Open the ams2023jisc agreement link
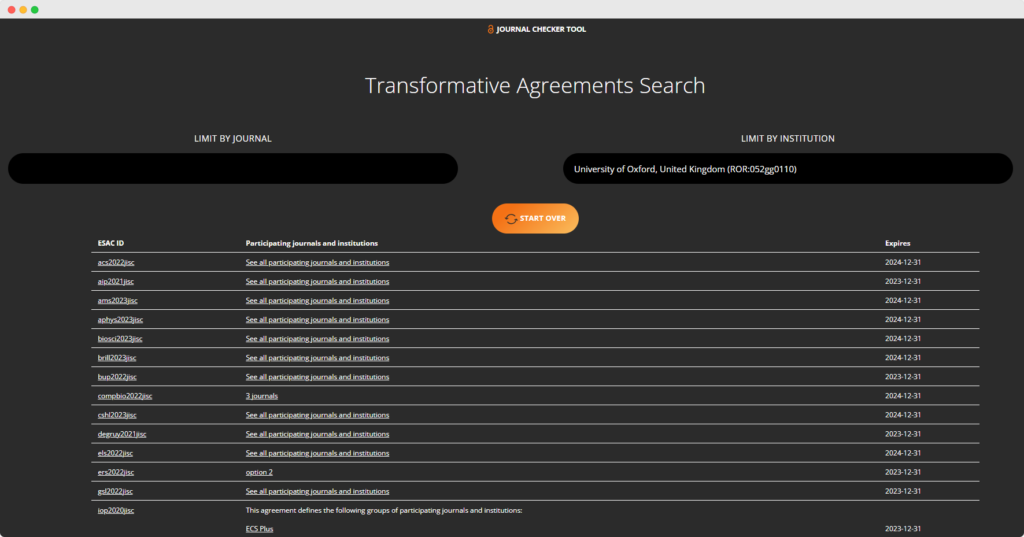The height and width of the screenshot is (537, 1024). (118, 301)
